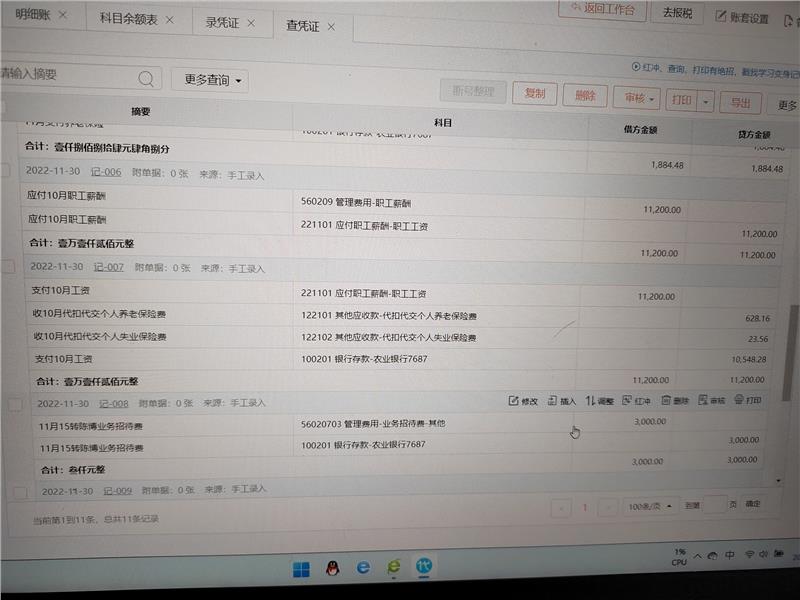Select the checkbox beside voucher 记-008

pyautogui.click(x=14, y=404)
